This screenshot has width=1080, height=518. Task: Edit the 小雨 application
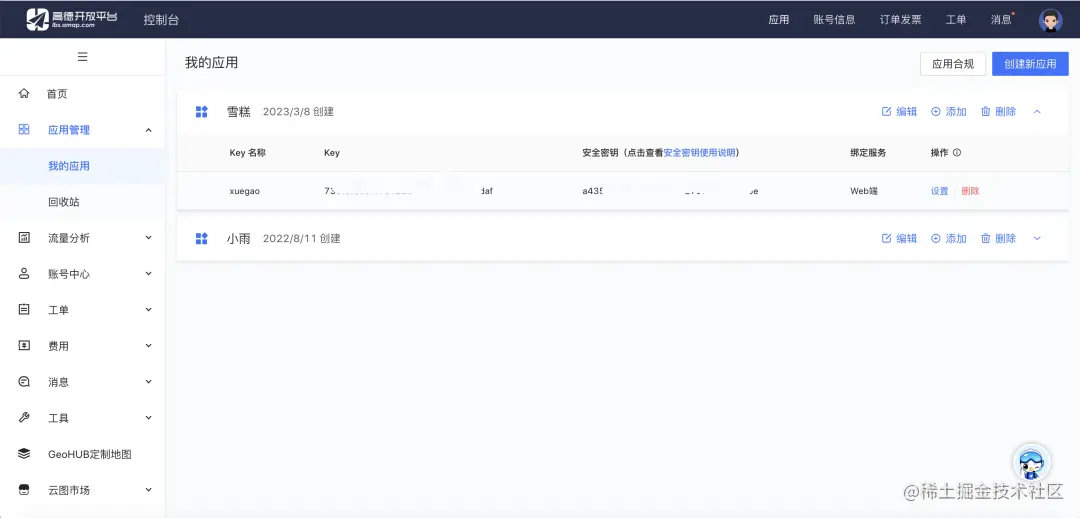900,238
